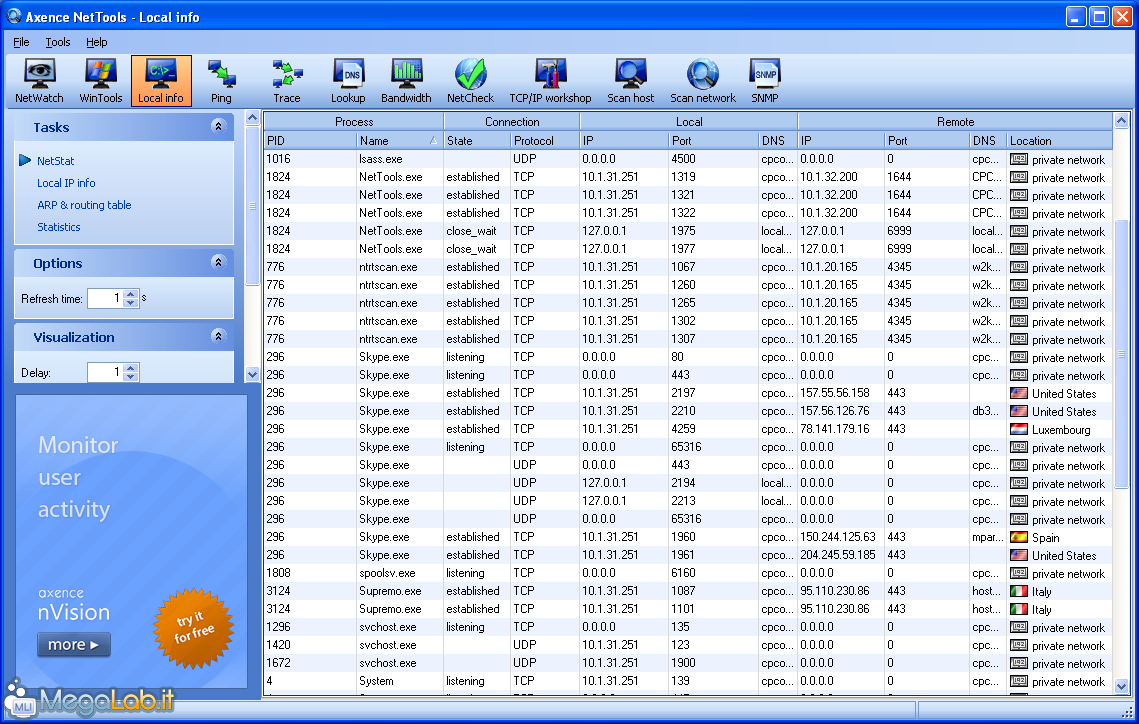Click the sidebar scroll down arrow
This screenshot has width=1139, height=724.
[x=252, y=375]
